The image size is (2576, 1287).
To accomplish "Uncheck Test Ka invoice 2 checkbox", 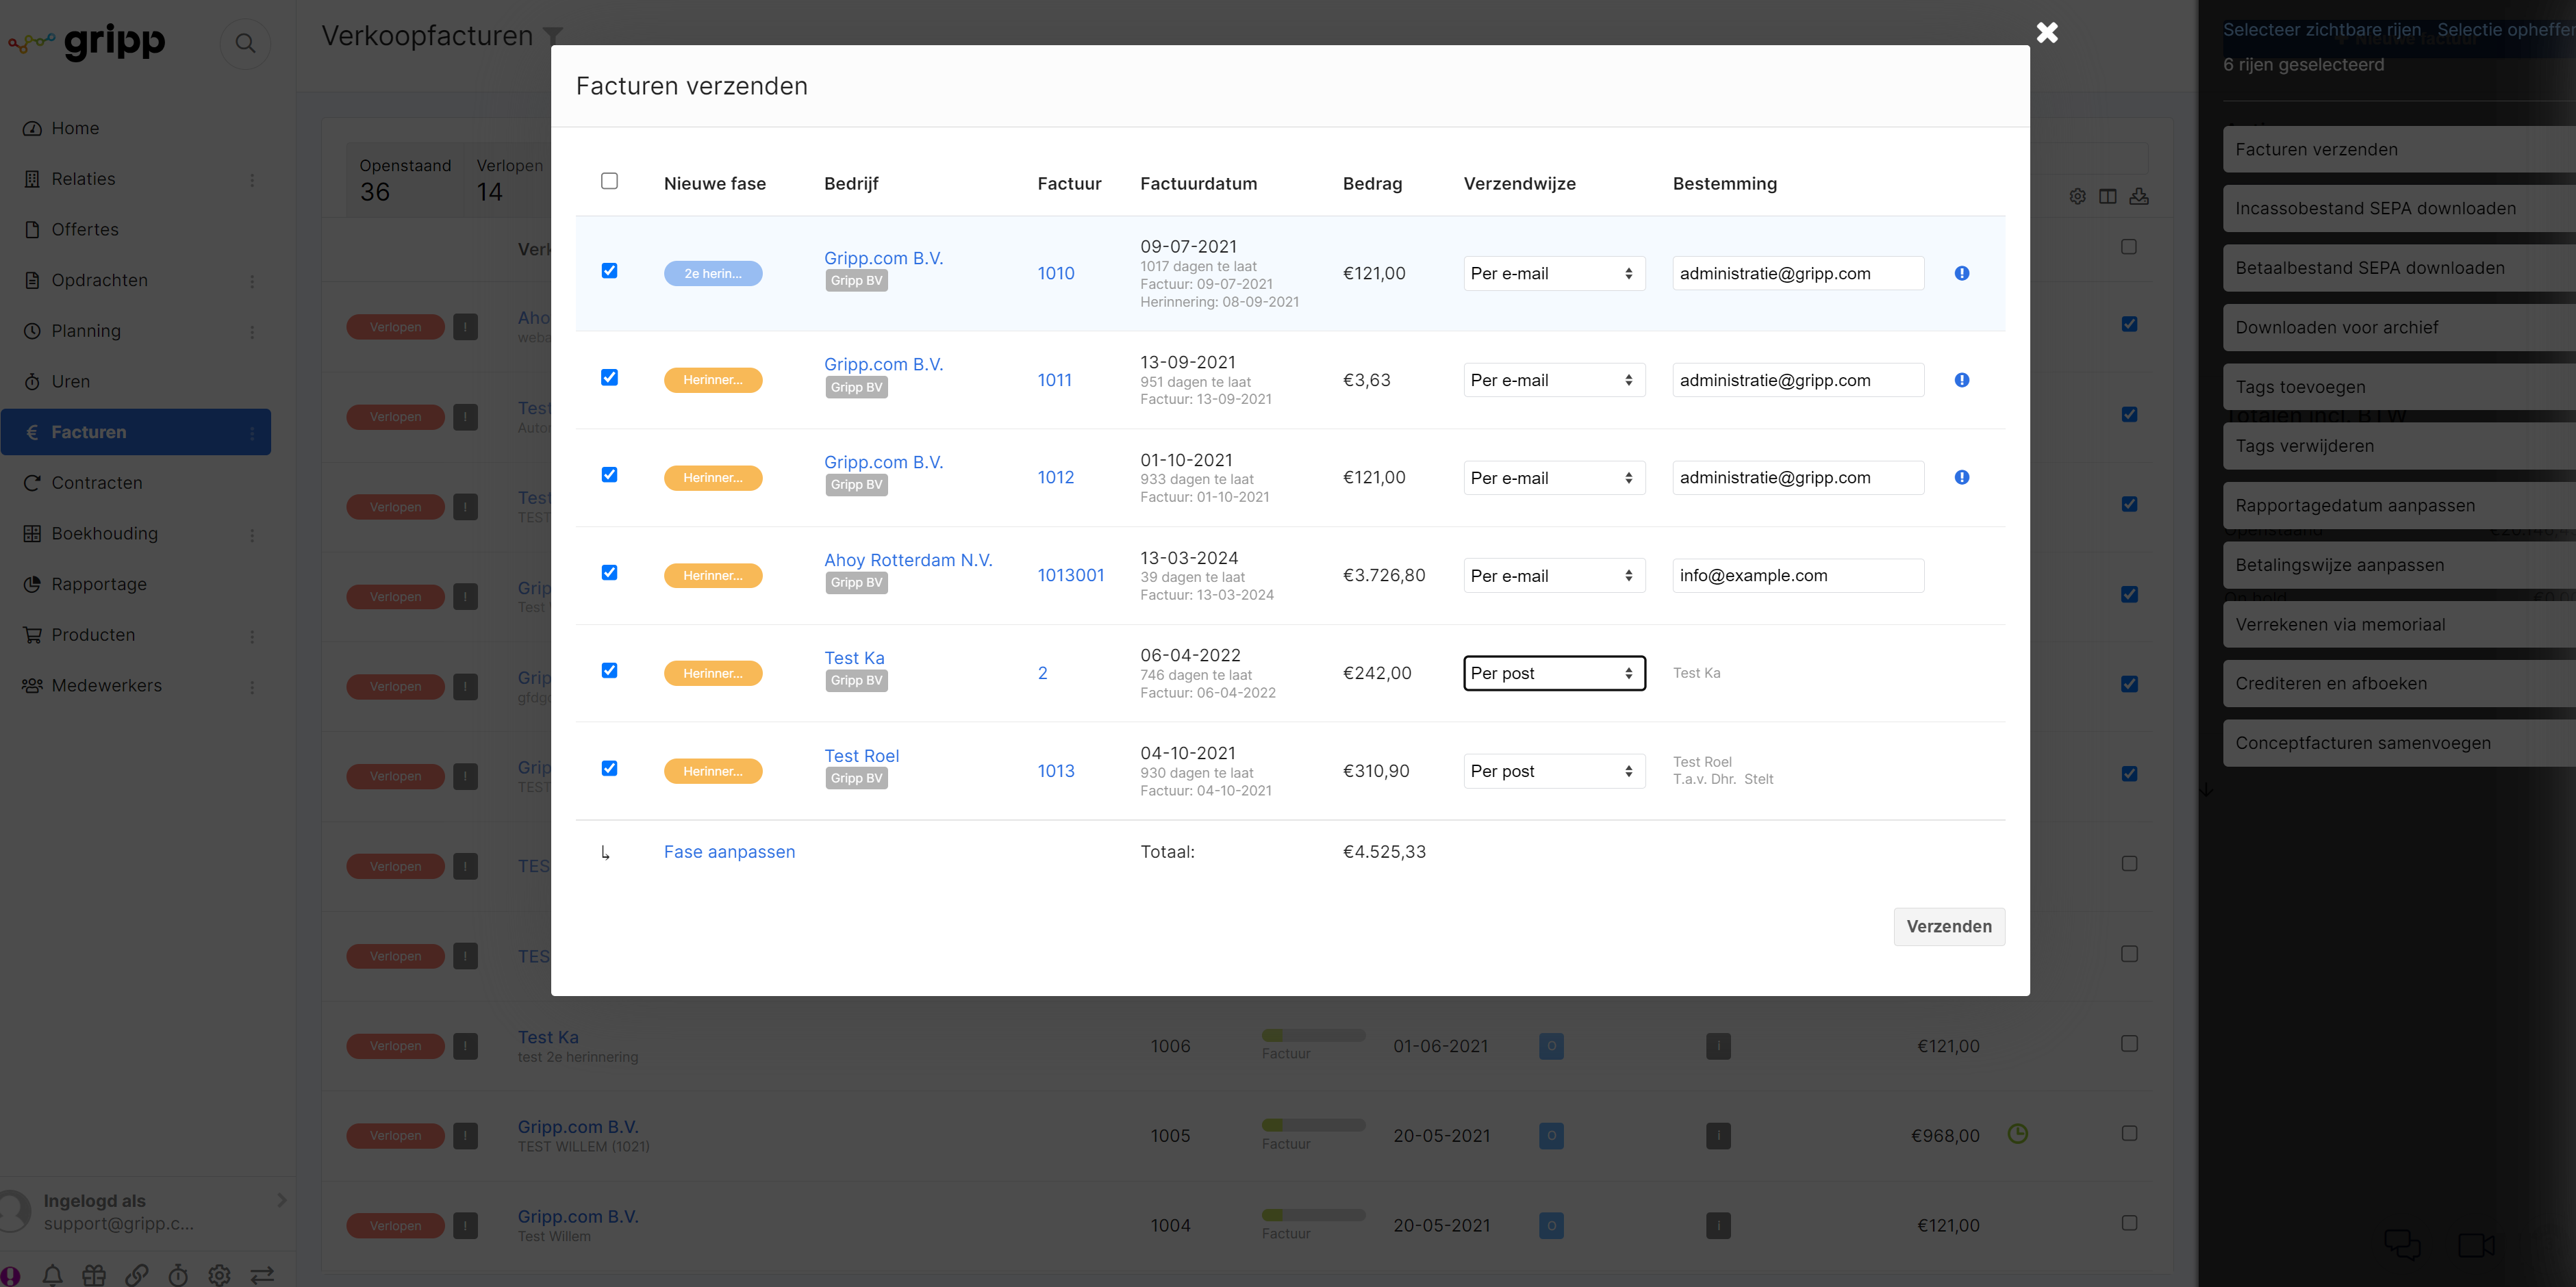I will [609, 671].
